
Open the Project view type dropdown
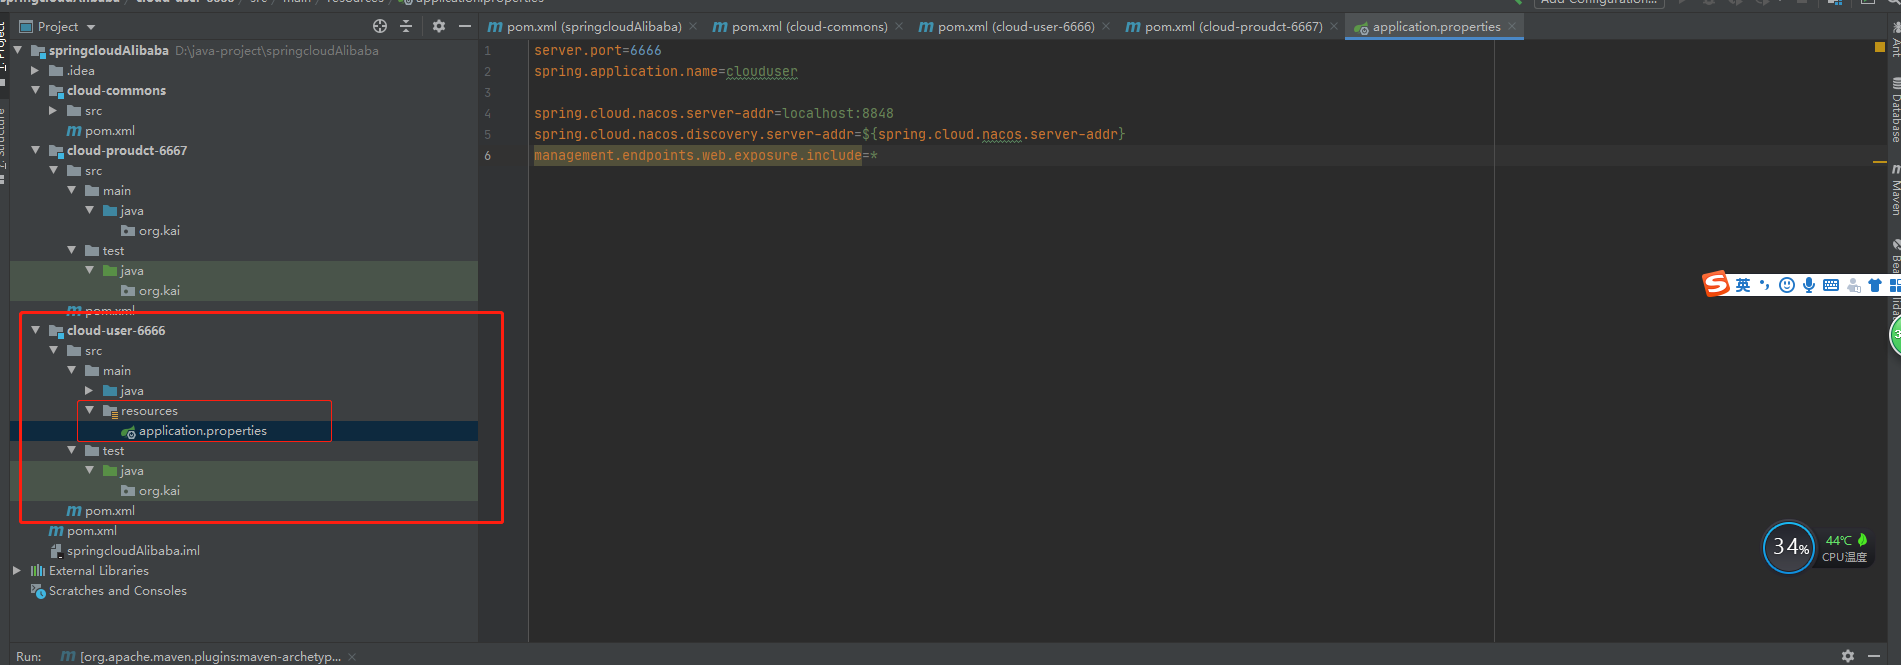click(x=91, y=27)
